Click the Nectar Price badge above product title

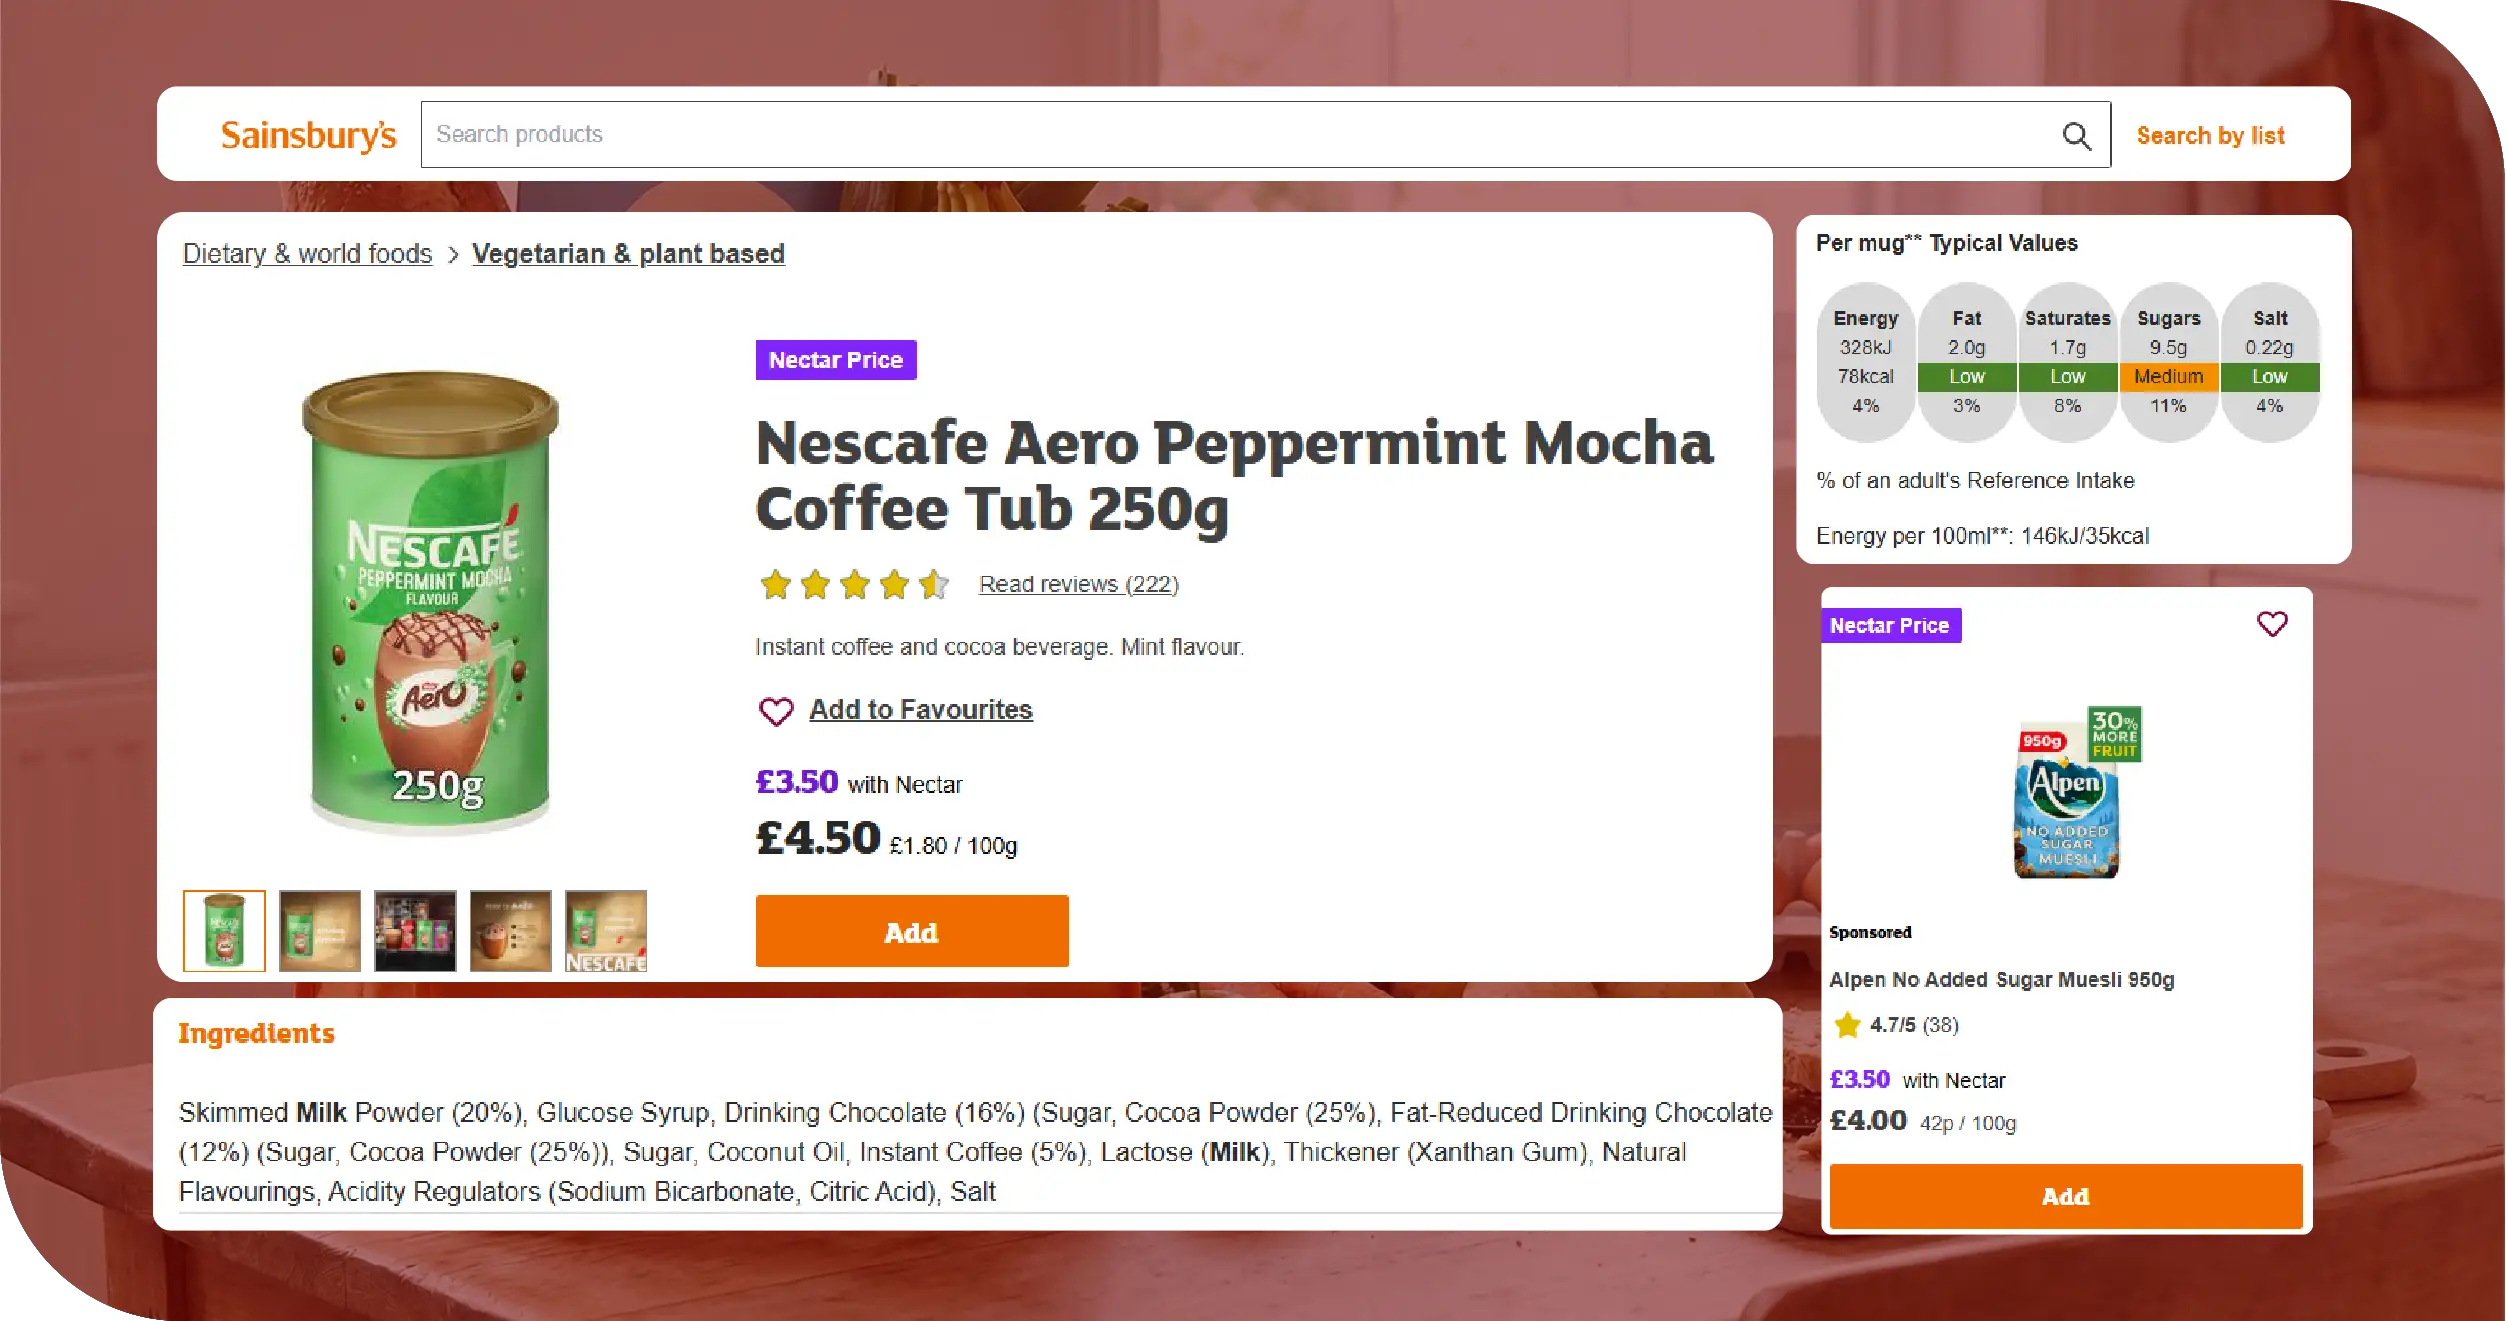point(835,360)
